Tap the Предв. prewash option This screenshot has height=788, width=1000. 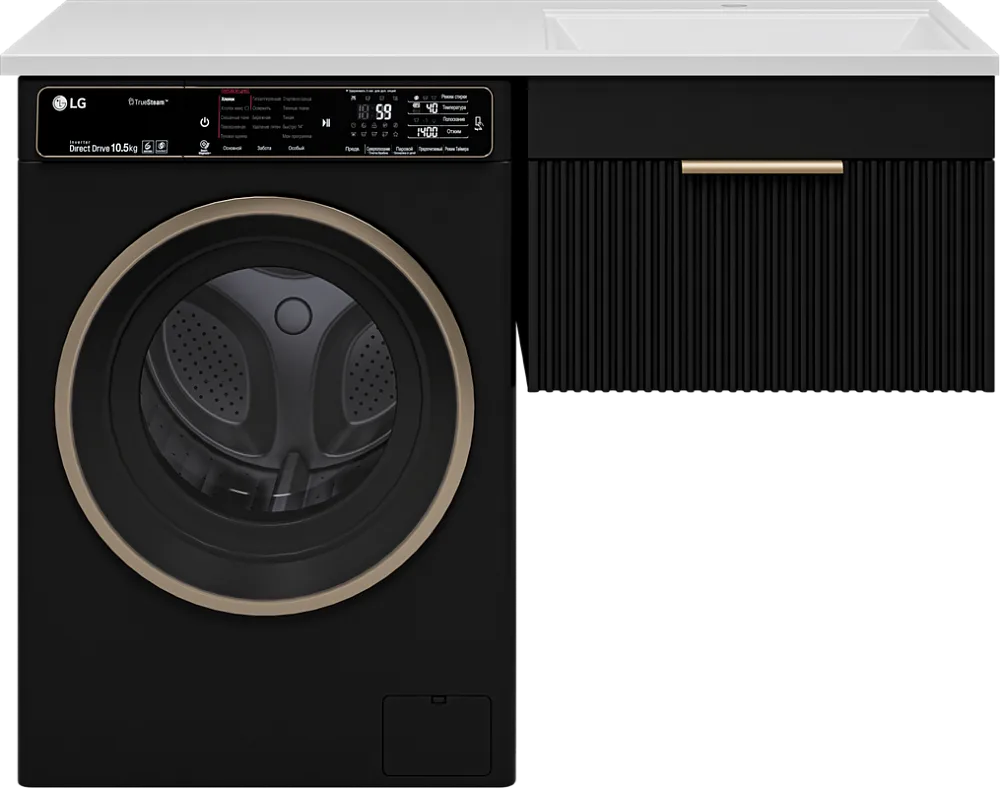tap(352, 149)
